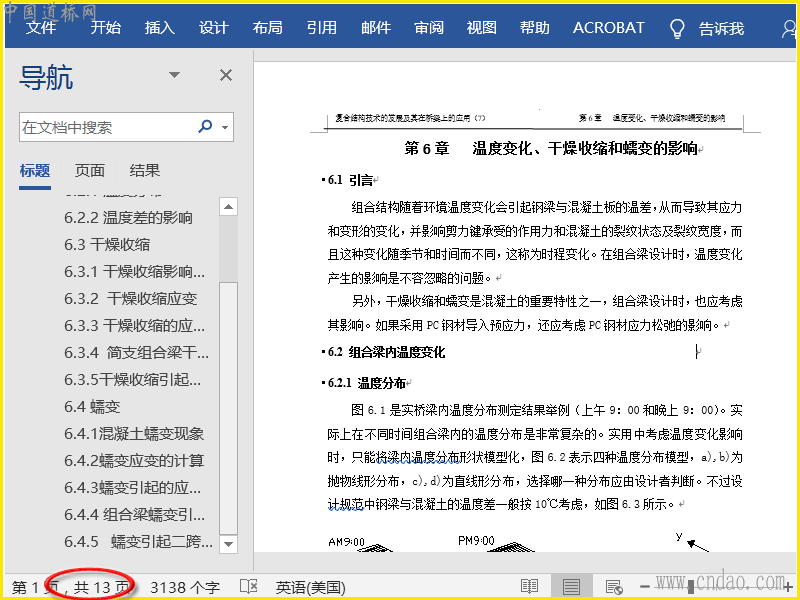Screen dimensions: 800x600
Task: Click the zoom in plus button
Action: (789, 587)
